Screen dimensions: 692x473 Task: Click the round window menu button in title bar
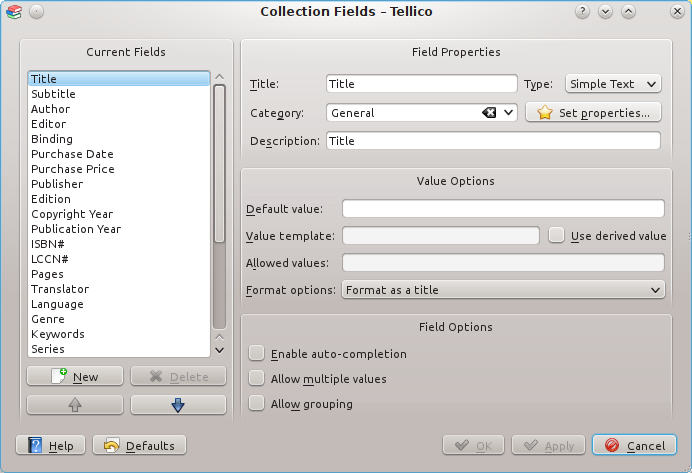pyautogui.click(x=37, y=12)
